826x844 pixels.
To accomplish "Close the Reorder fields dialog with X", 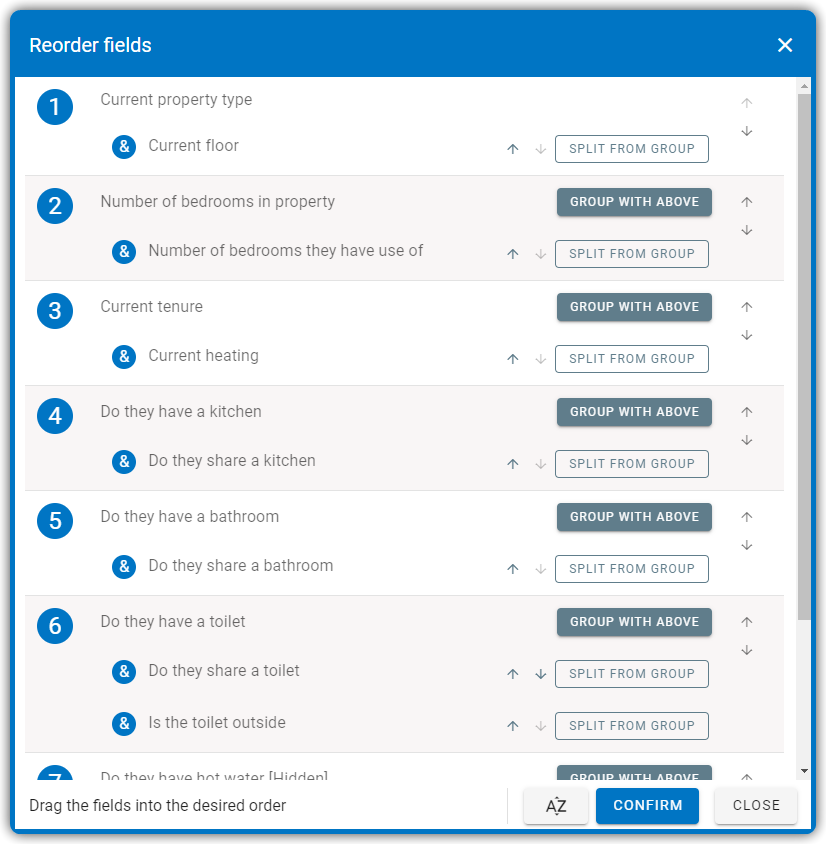I will (785, 45).
